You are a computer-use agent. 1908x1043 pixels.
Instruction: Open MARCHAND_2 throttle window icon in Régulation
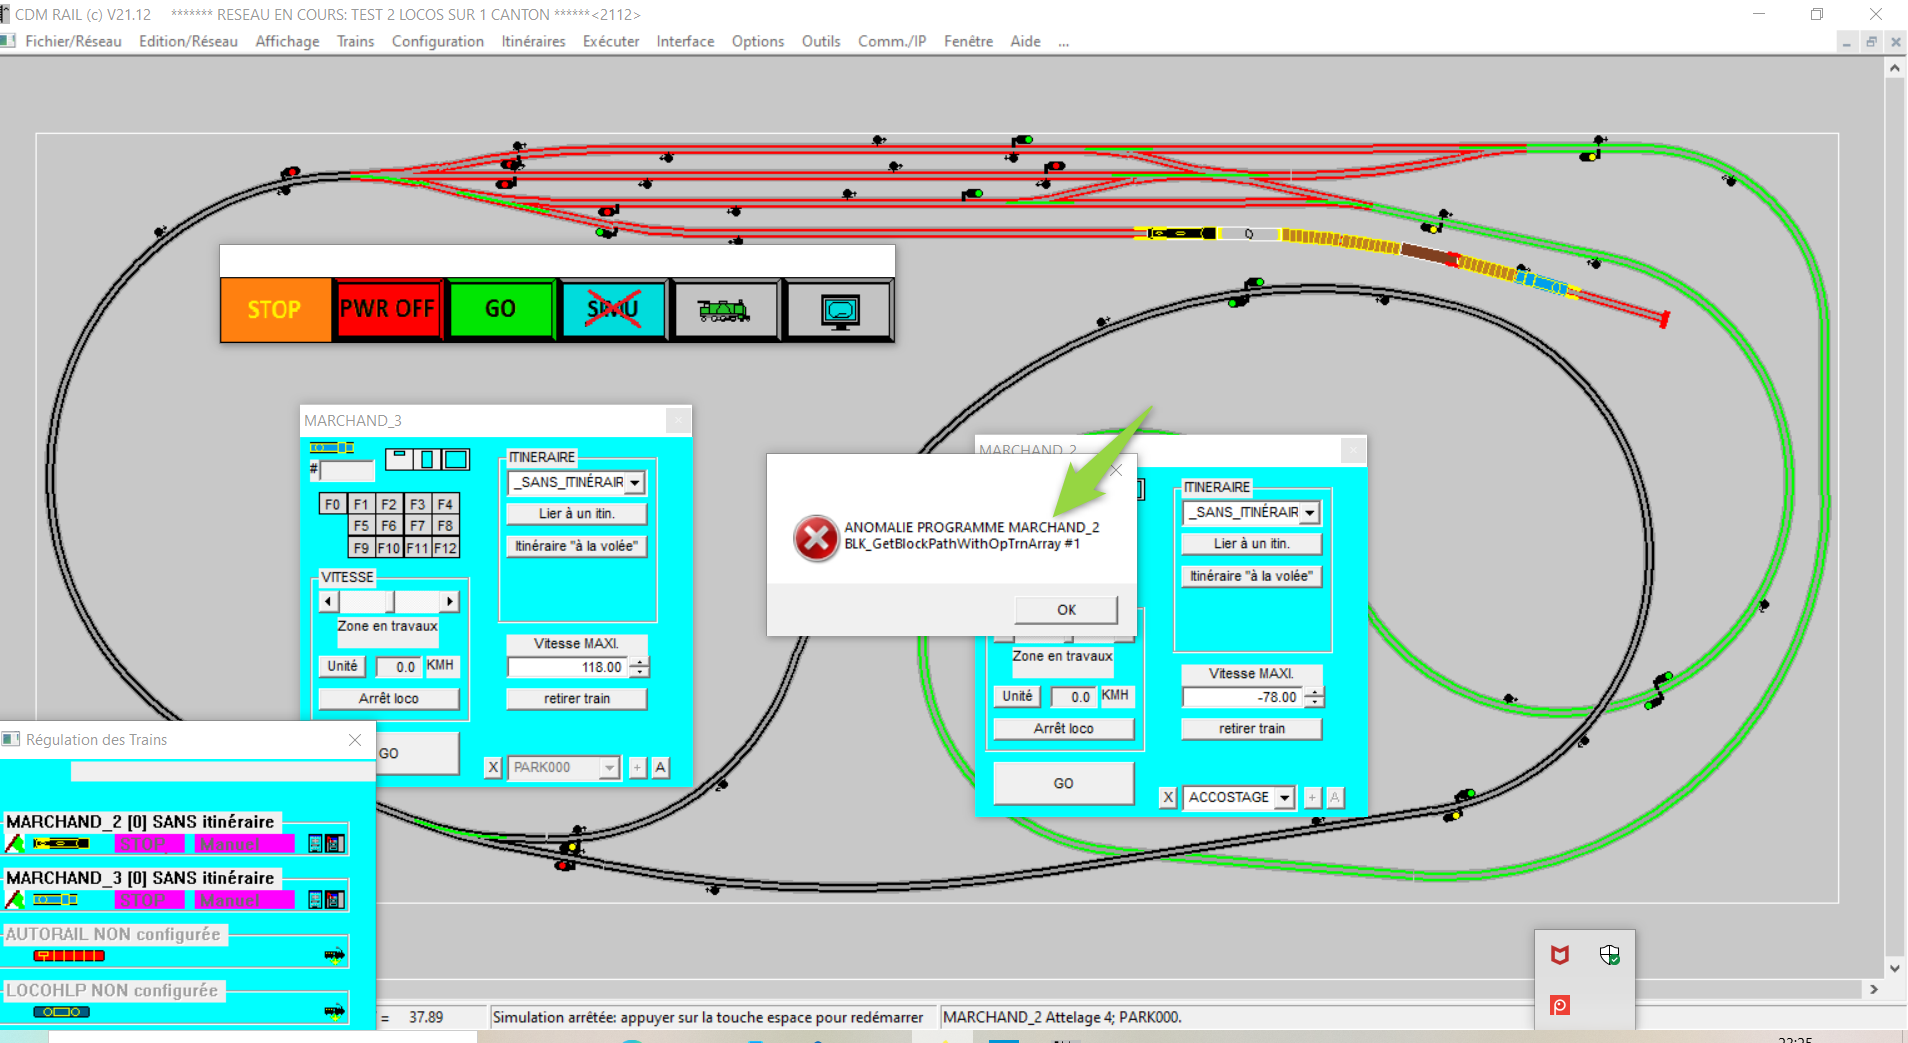point(316,844)
